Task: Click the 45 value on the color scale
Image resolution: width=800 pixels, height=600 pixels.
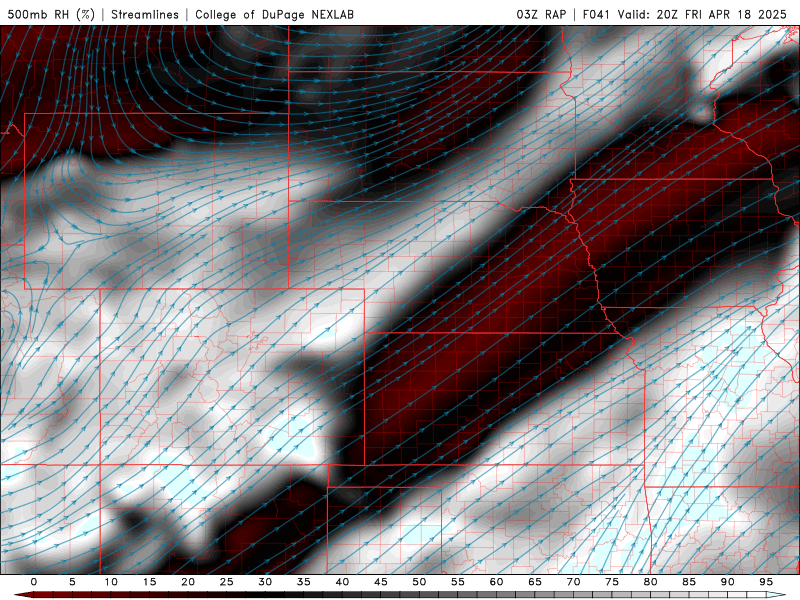Action: [x=381, y=582]
